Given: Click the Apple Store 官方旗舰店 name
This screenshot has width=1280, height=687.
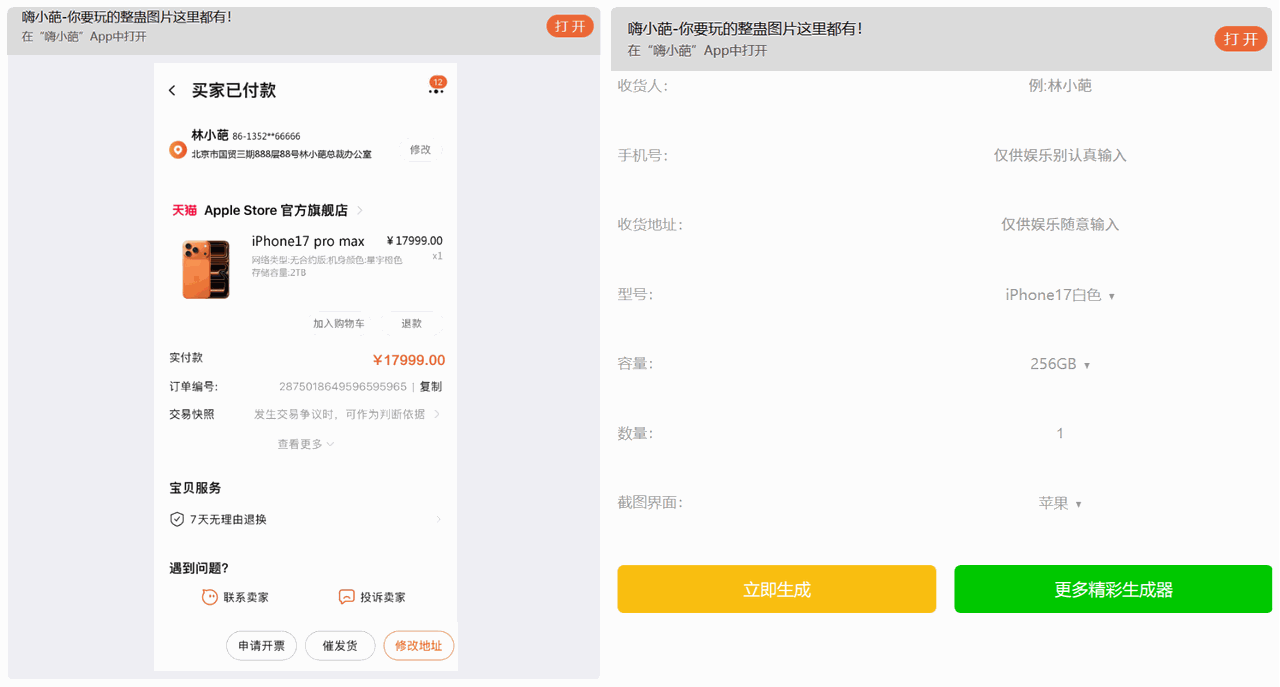Looking at the screenshot, I should pyautogui.click(x=276, y=211).
